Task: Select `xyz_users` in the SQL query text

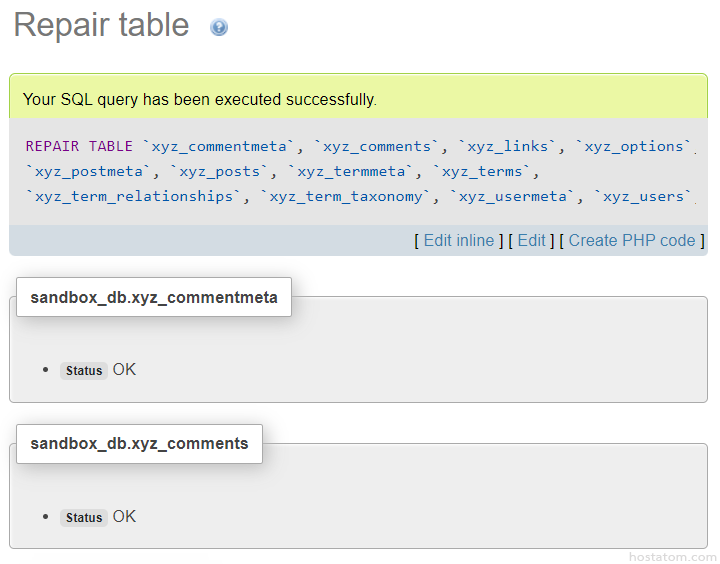Action: [643, 196]
